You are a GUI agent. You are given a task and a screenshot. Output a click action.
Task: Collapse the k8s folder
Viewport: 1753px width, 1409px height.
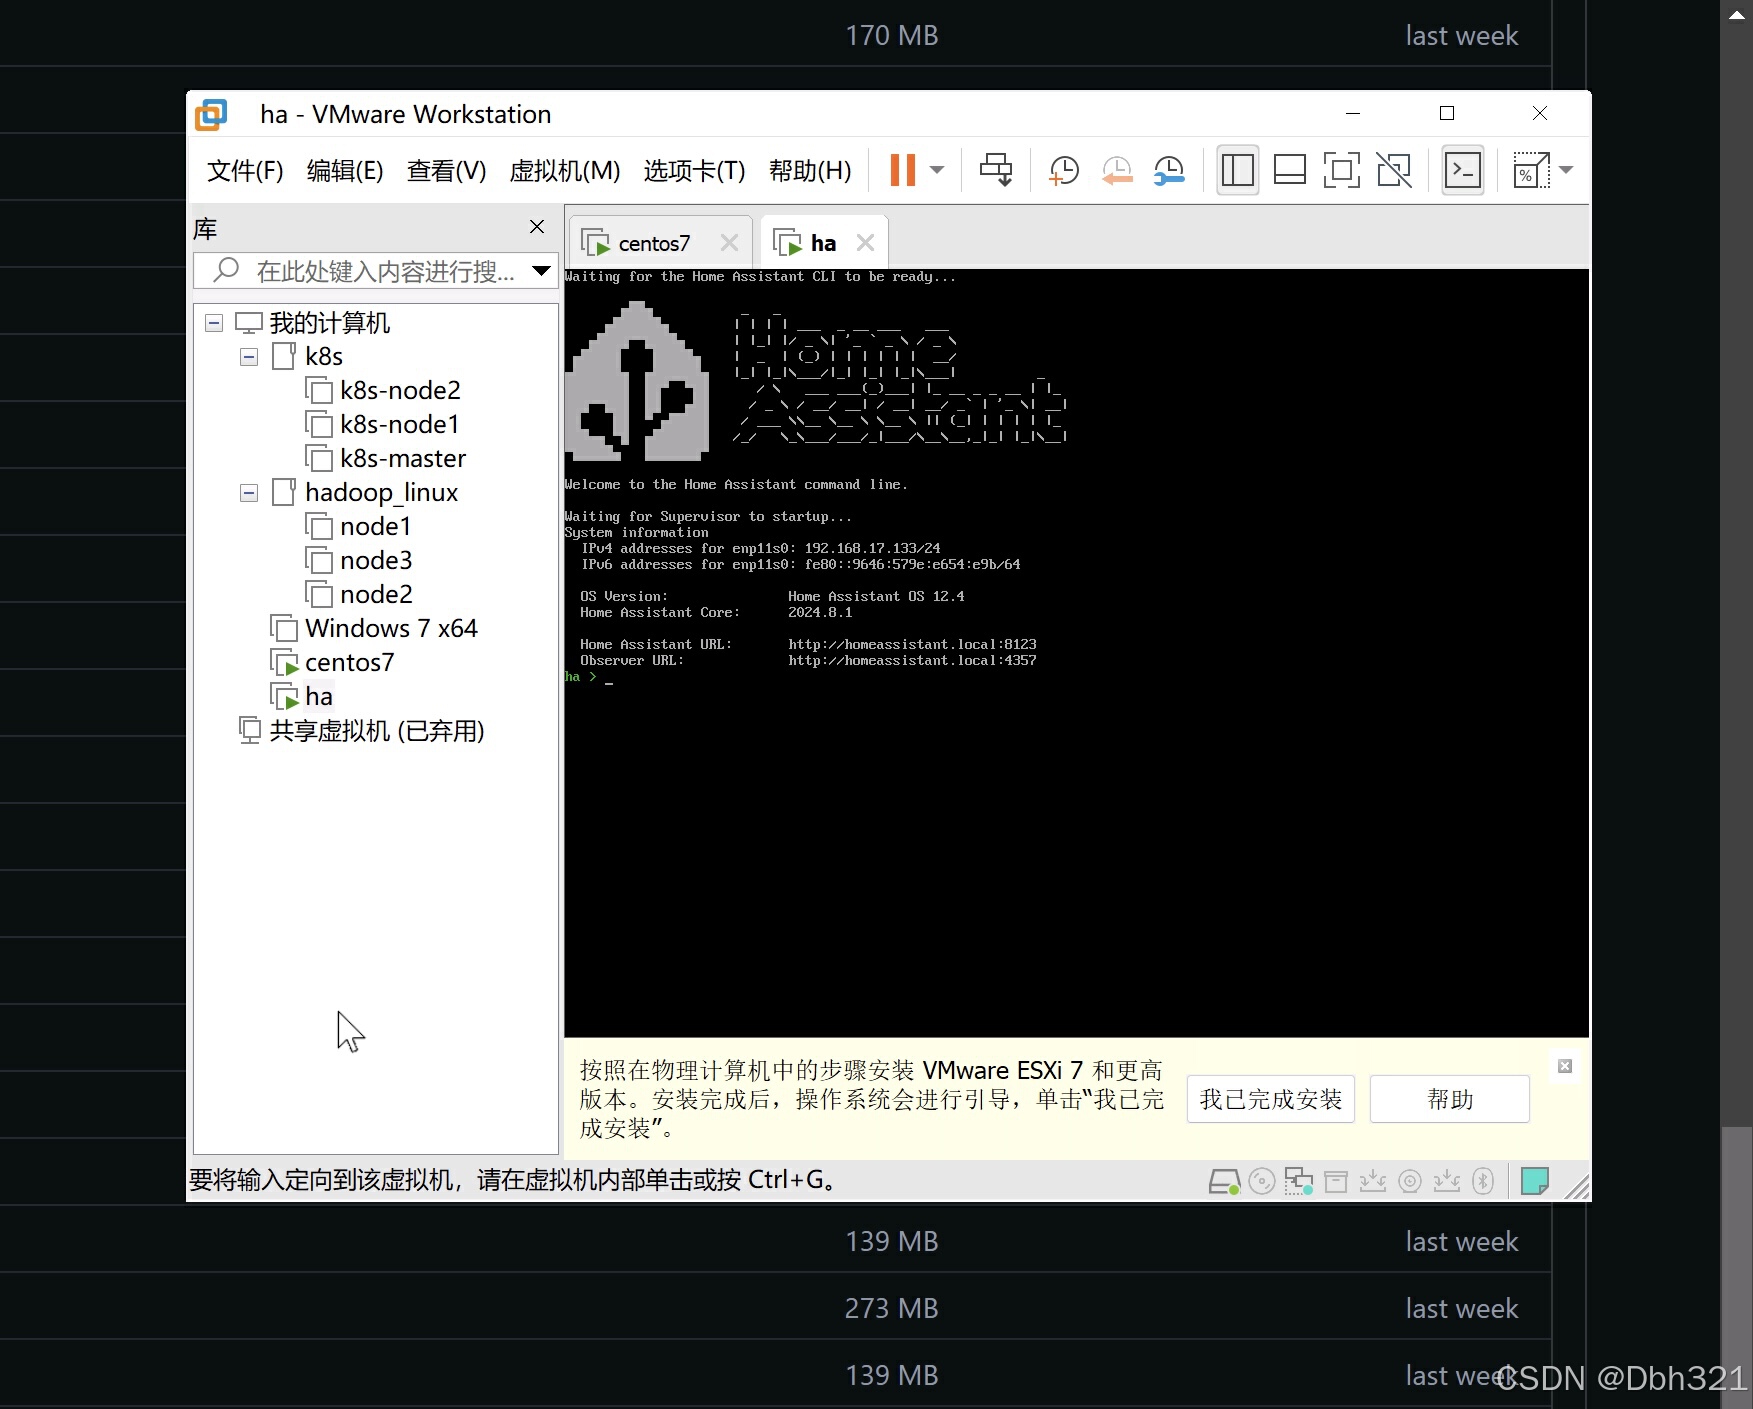click(x=249, y=357)
